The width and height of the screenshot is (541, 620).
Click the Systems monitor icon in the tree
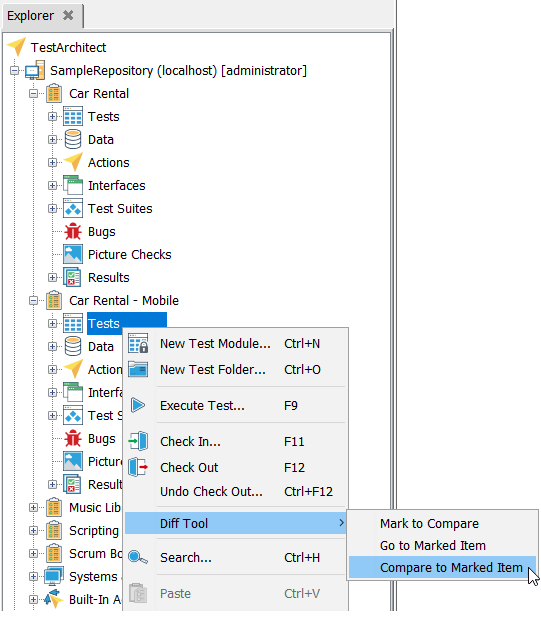[x=54, y=577]
